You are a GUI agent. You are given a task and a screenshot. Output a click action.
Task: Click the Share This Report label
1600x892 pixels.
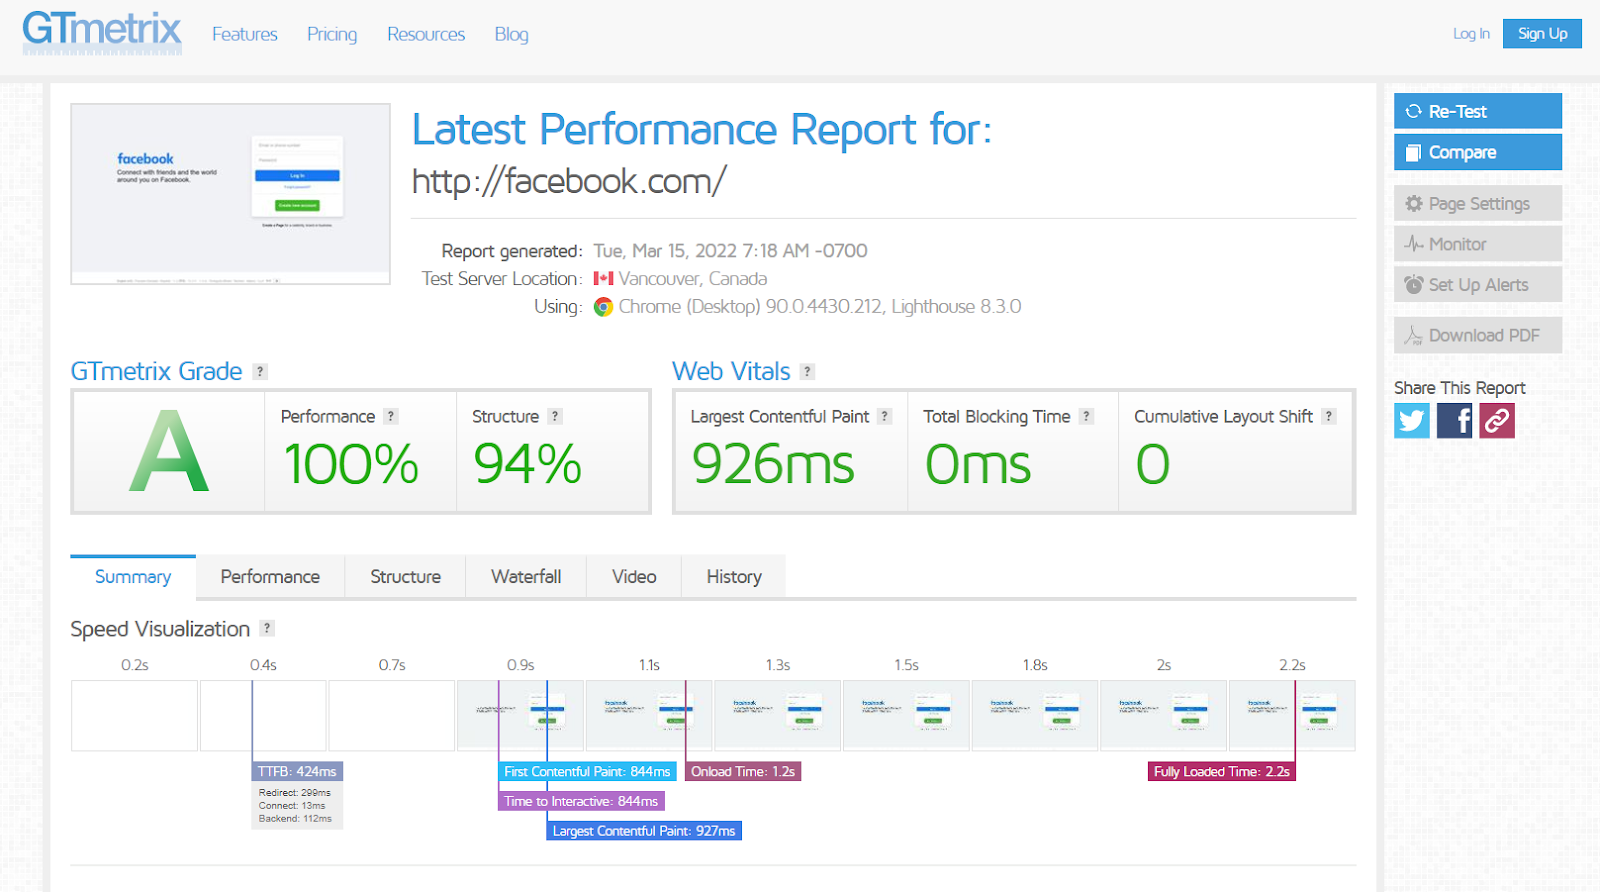[1460, 388]
